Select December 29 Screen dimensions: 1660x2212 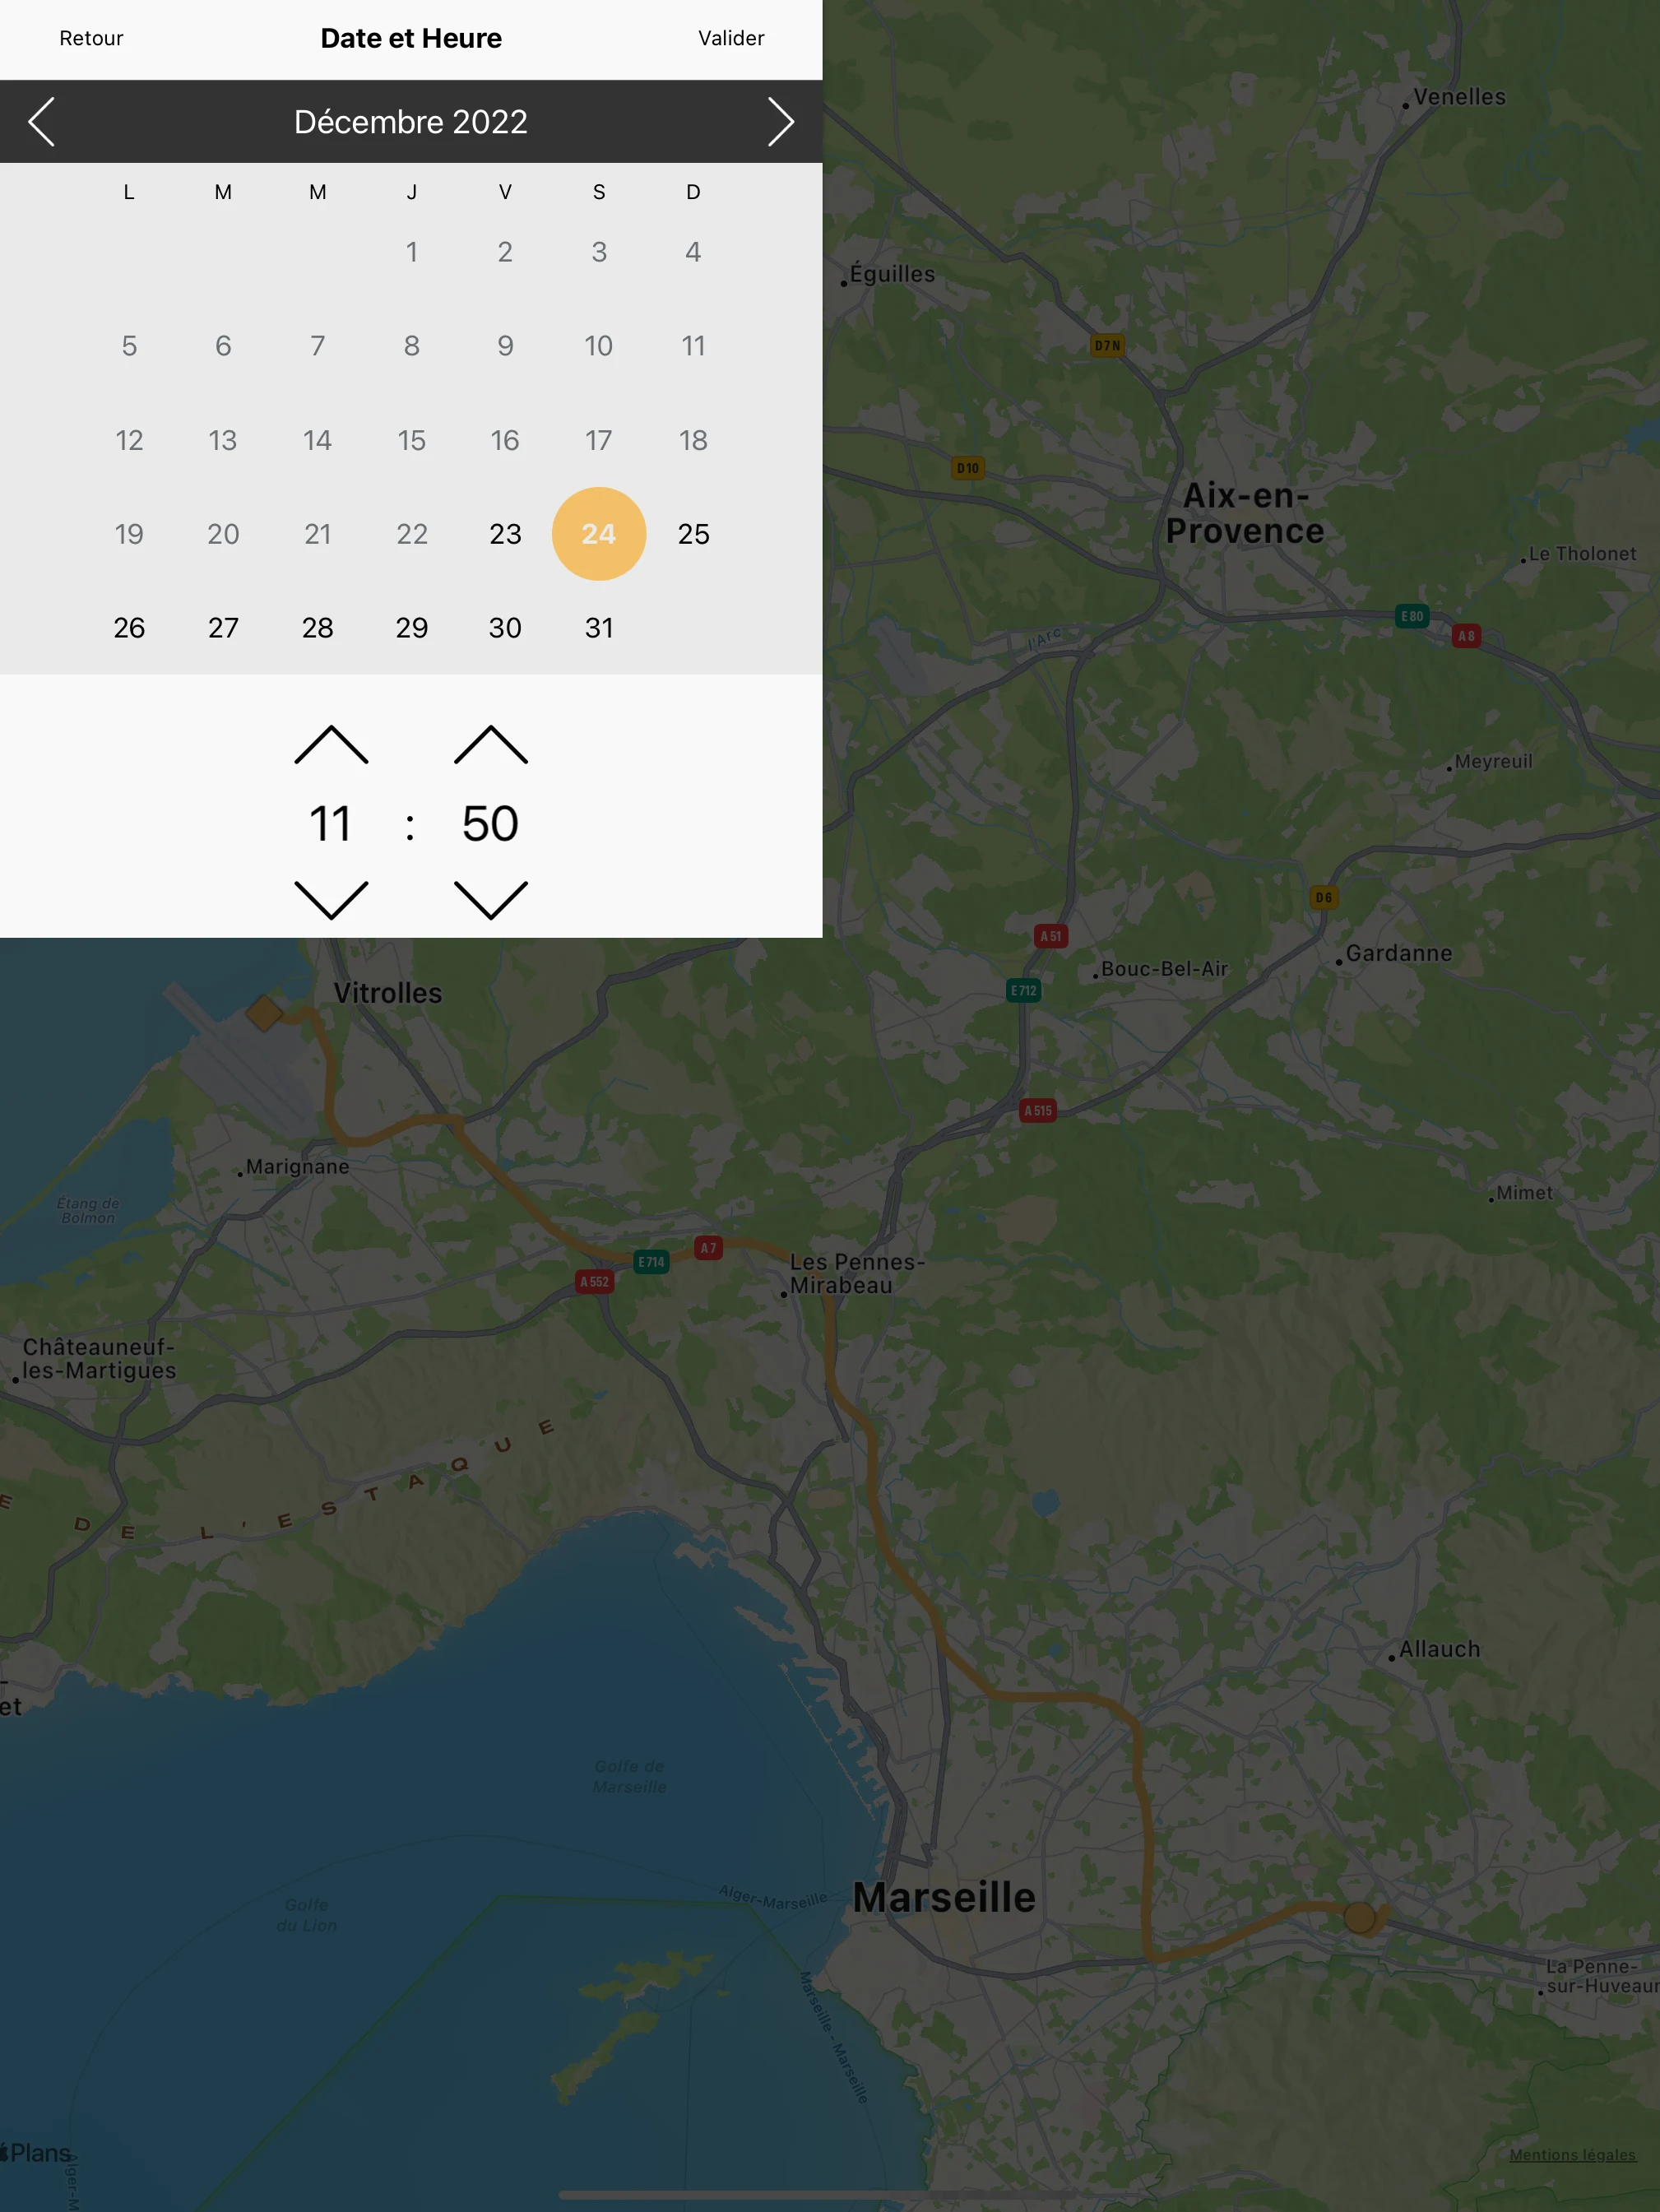click(x=411, y=628)
